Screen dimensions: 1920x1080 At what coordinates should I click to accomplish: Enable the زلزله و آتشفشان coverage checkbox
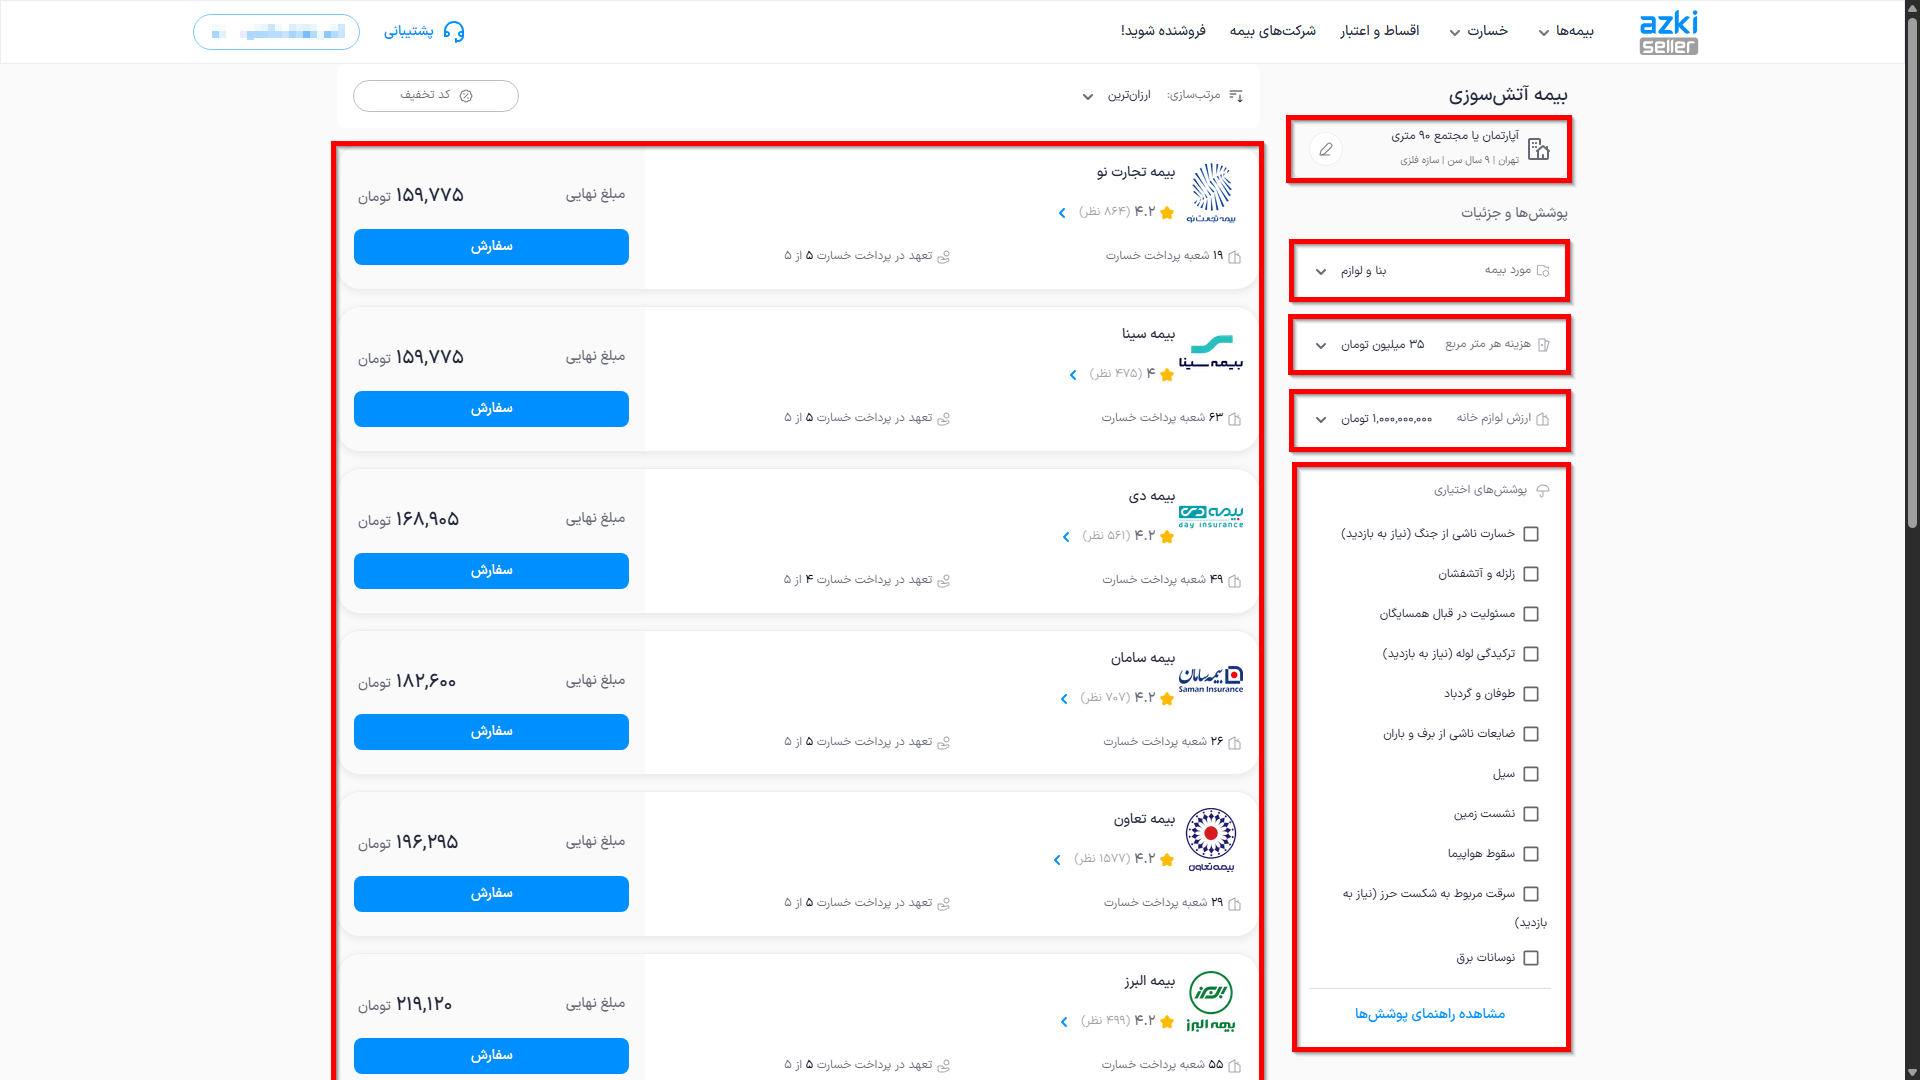click(x=1531, y=574)
